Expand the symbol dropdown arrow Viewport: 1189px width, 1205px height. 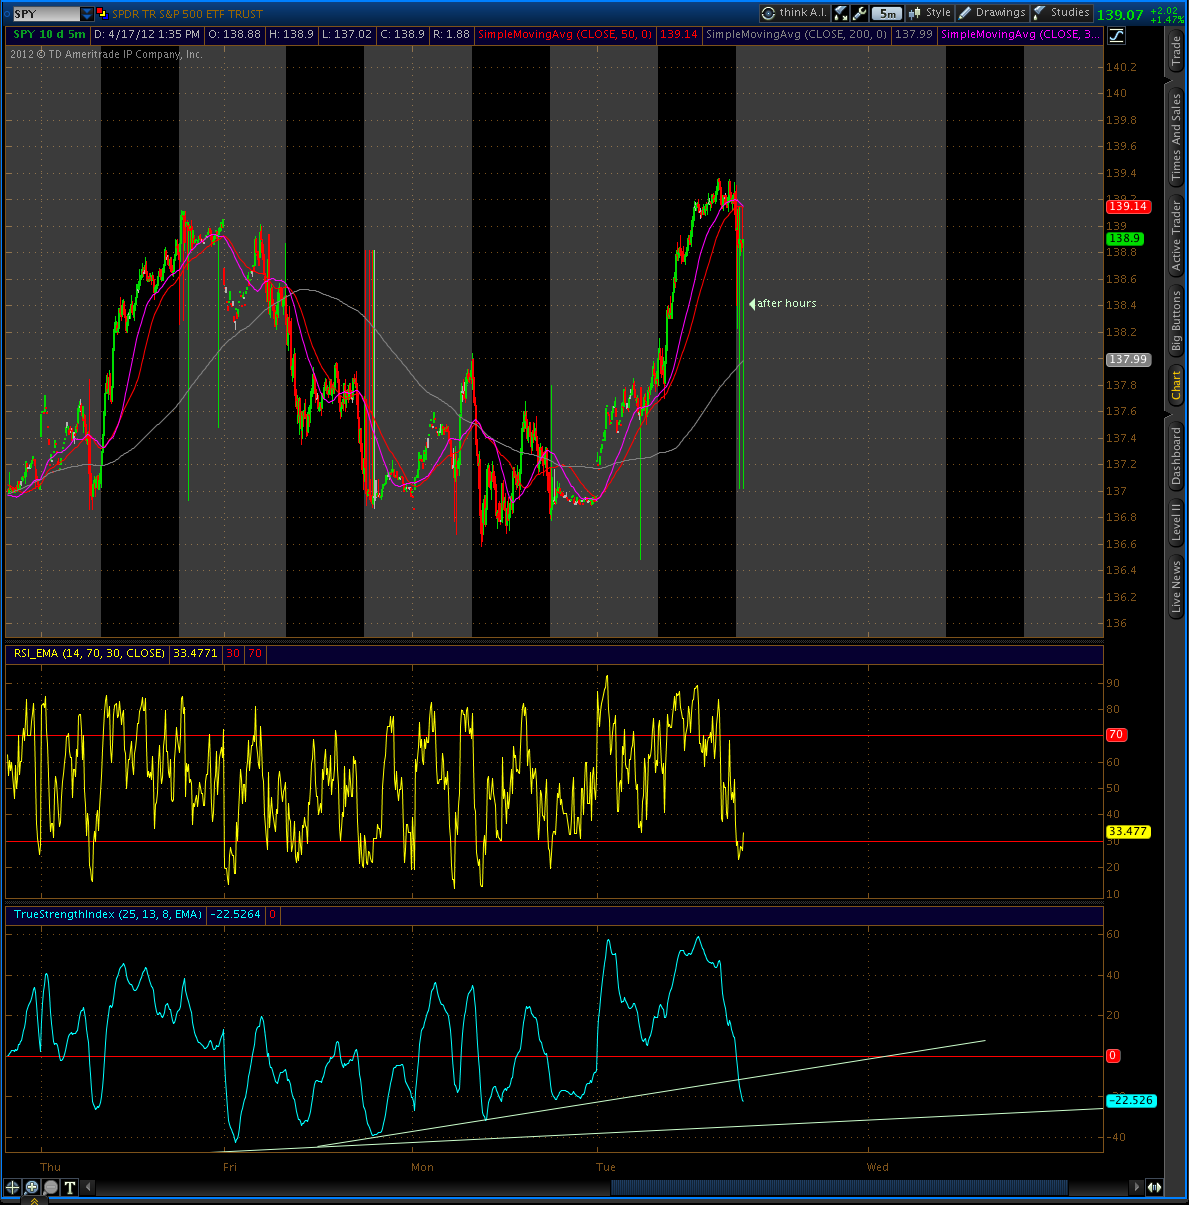coord(87,14)
